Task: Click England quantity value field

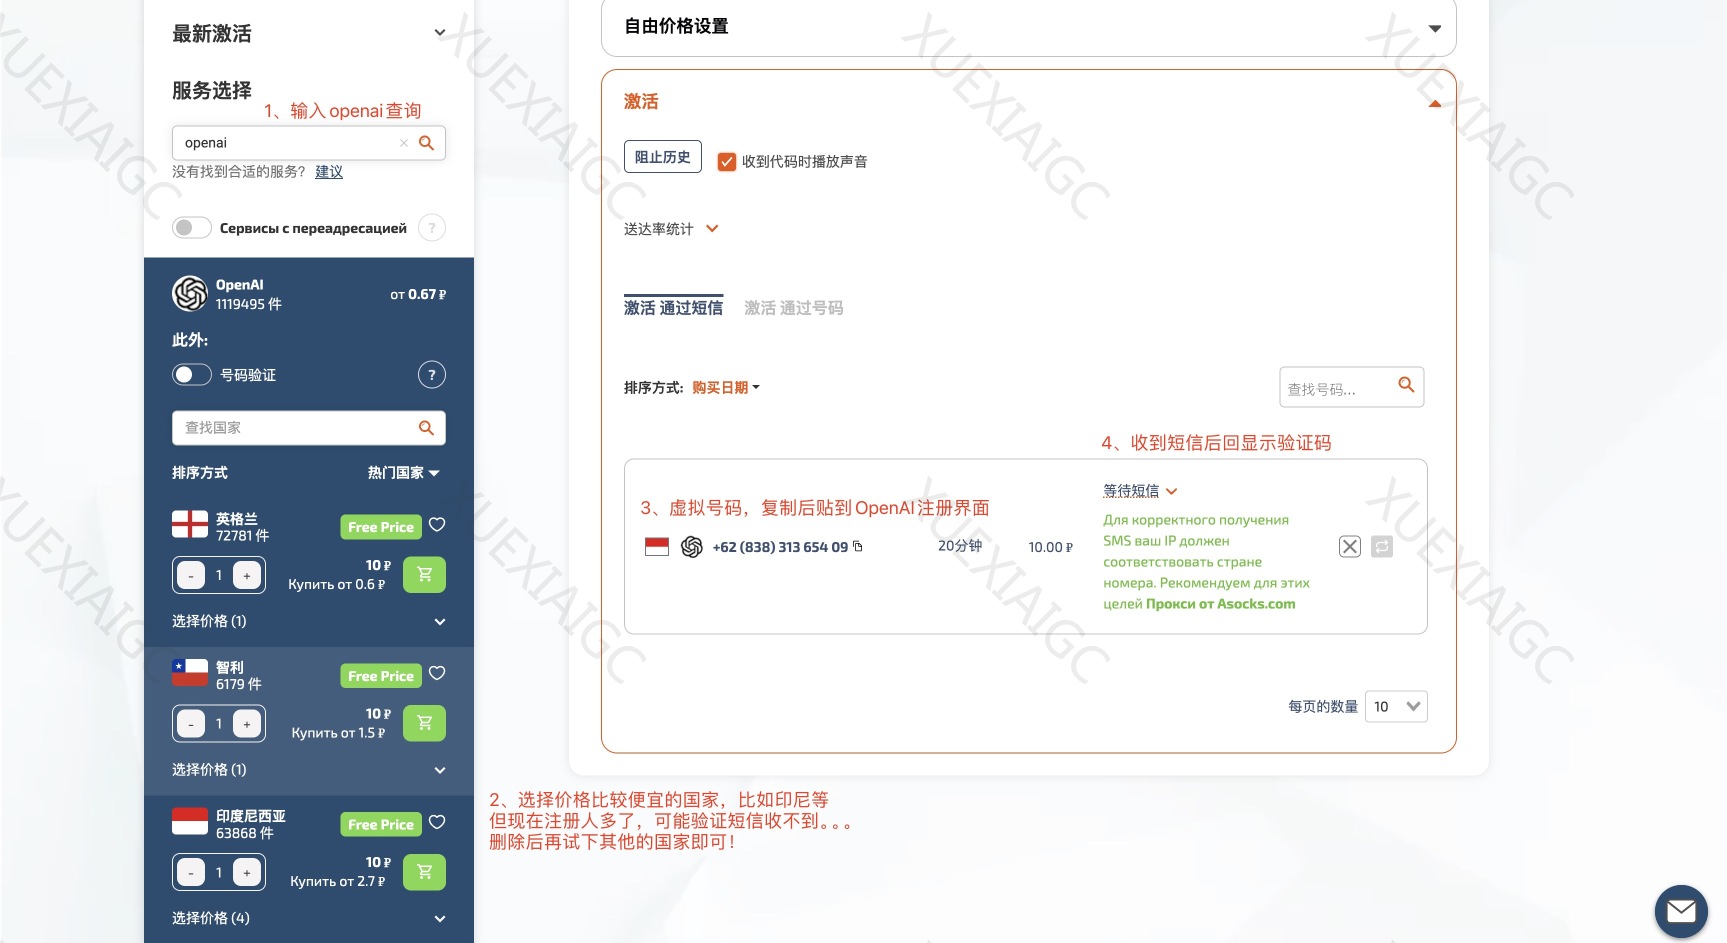Action: [219, 575]
